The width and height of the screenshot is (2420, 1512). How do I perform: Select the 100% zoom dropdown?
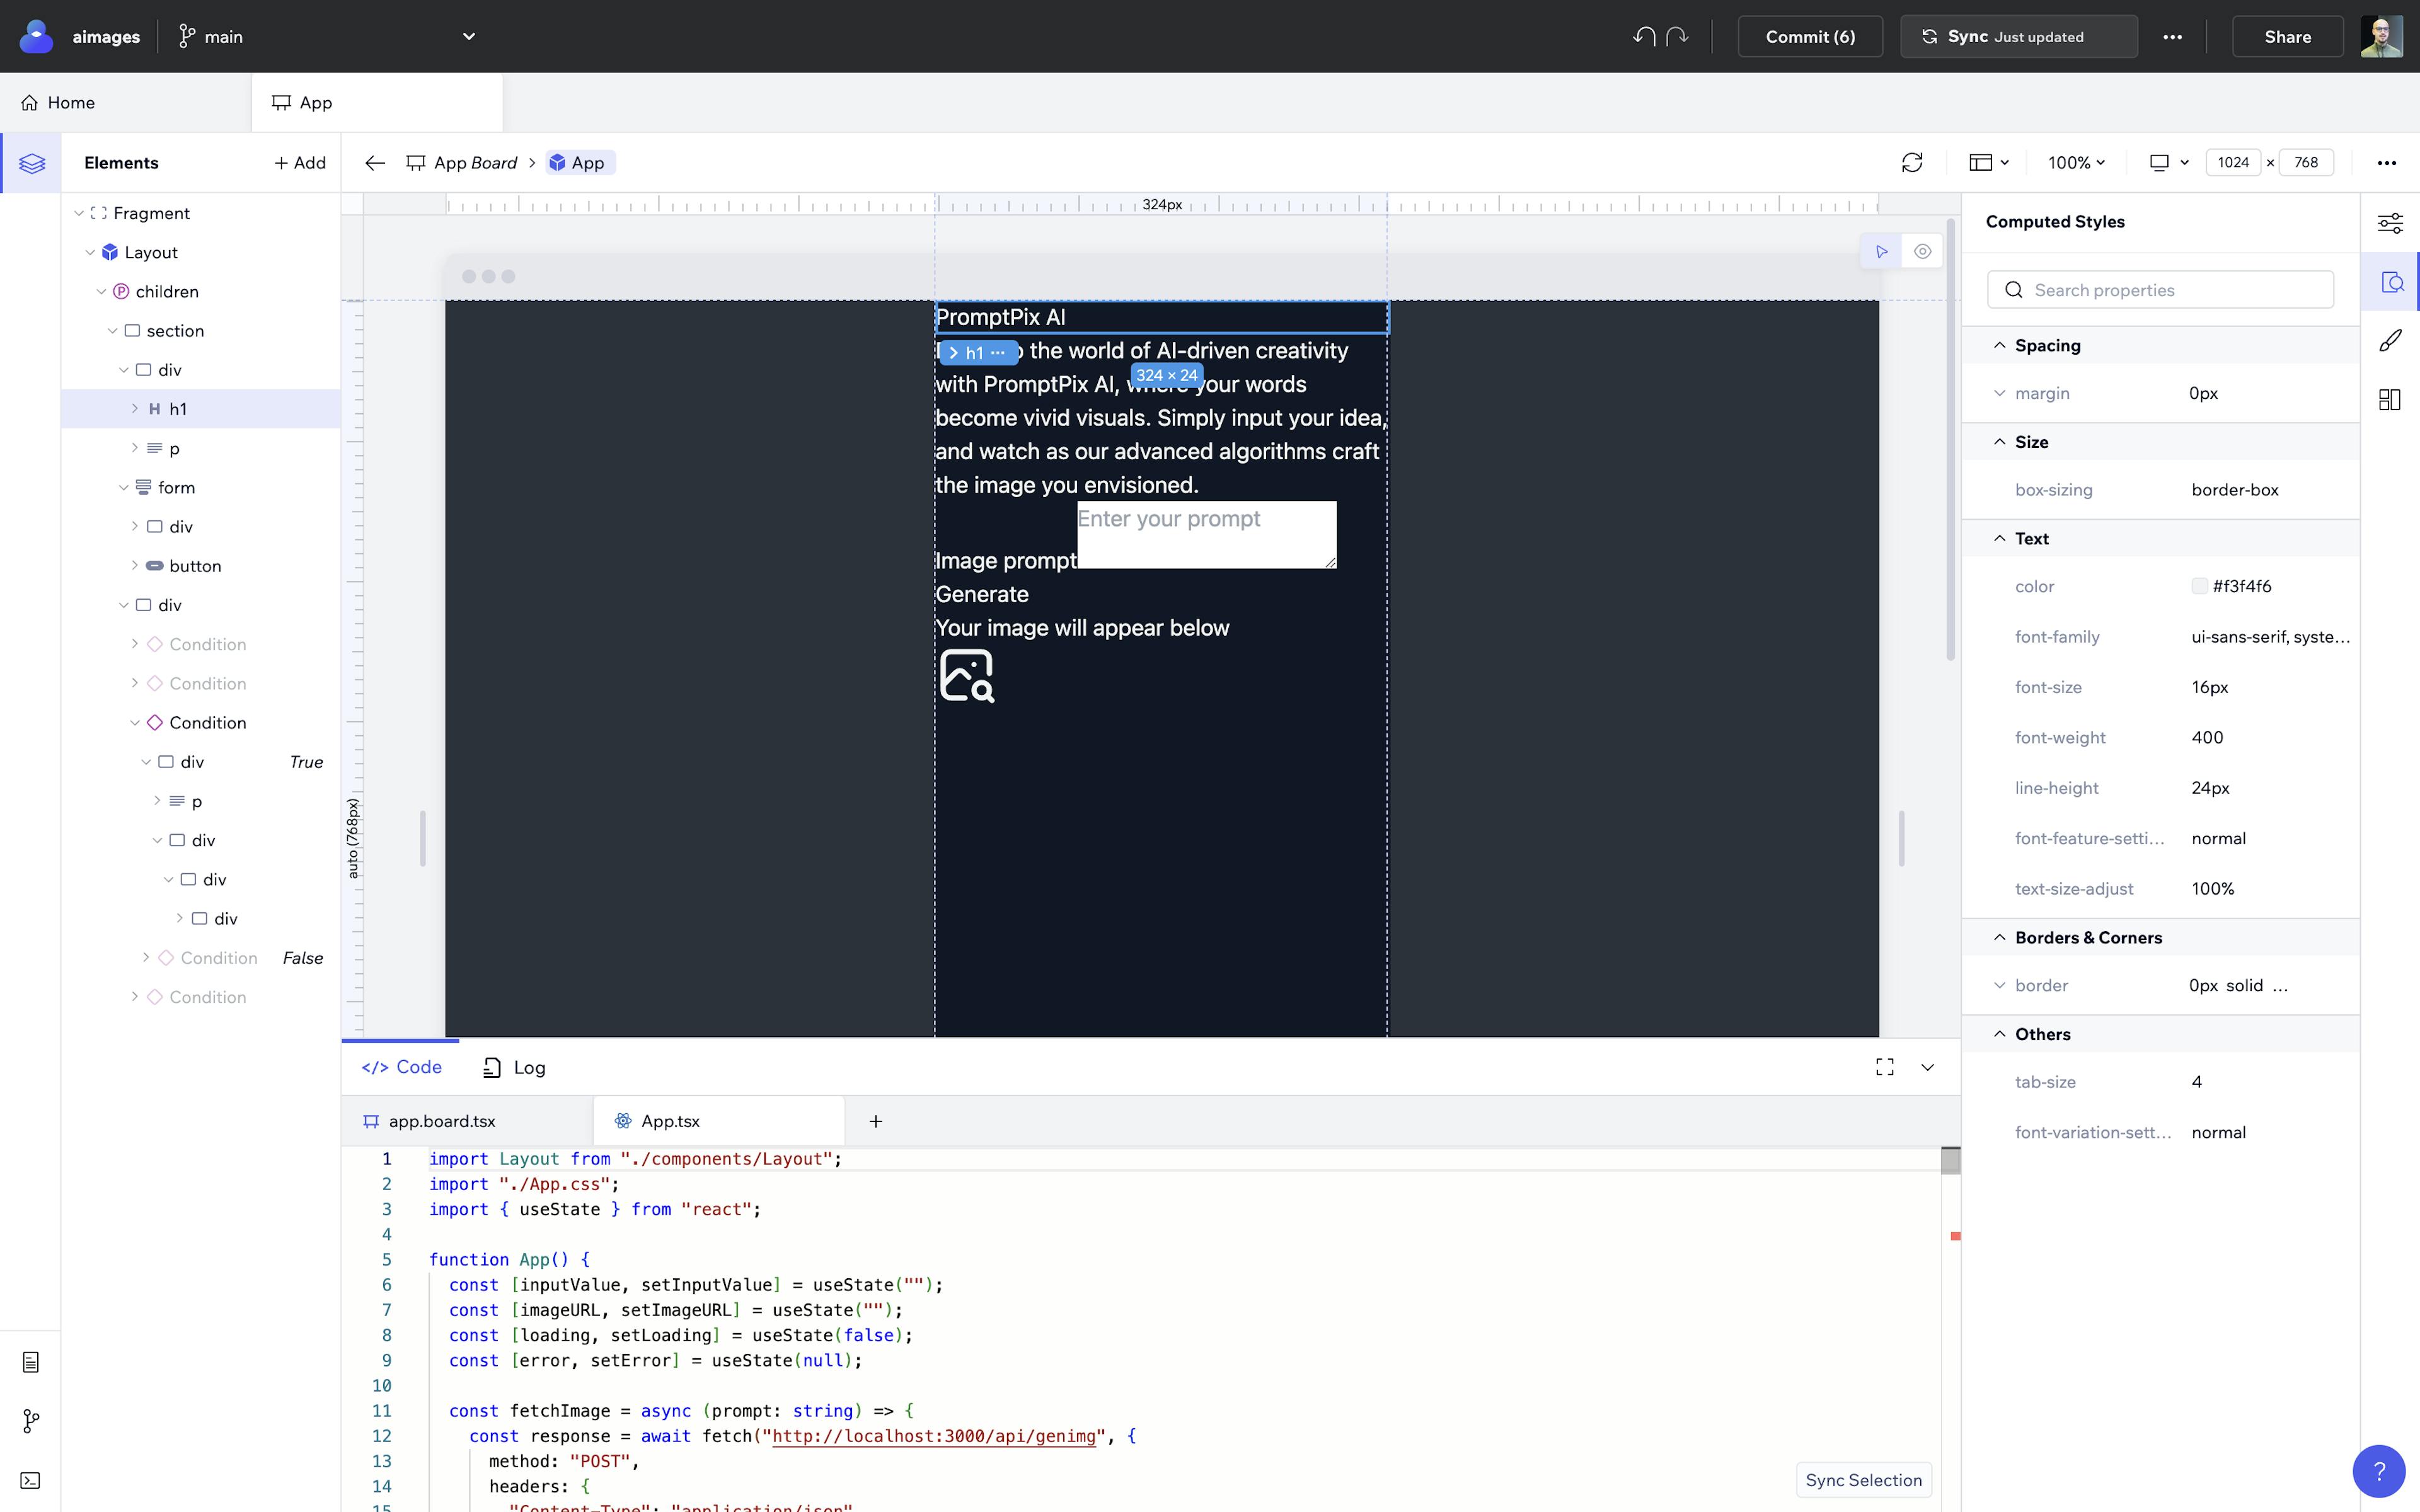(x=2075, y=162)
